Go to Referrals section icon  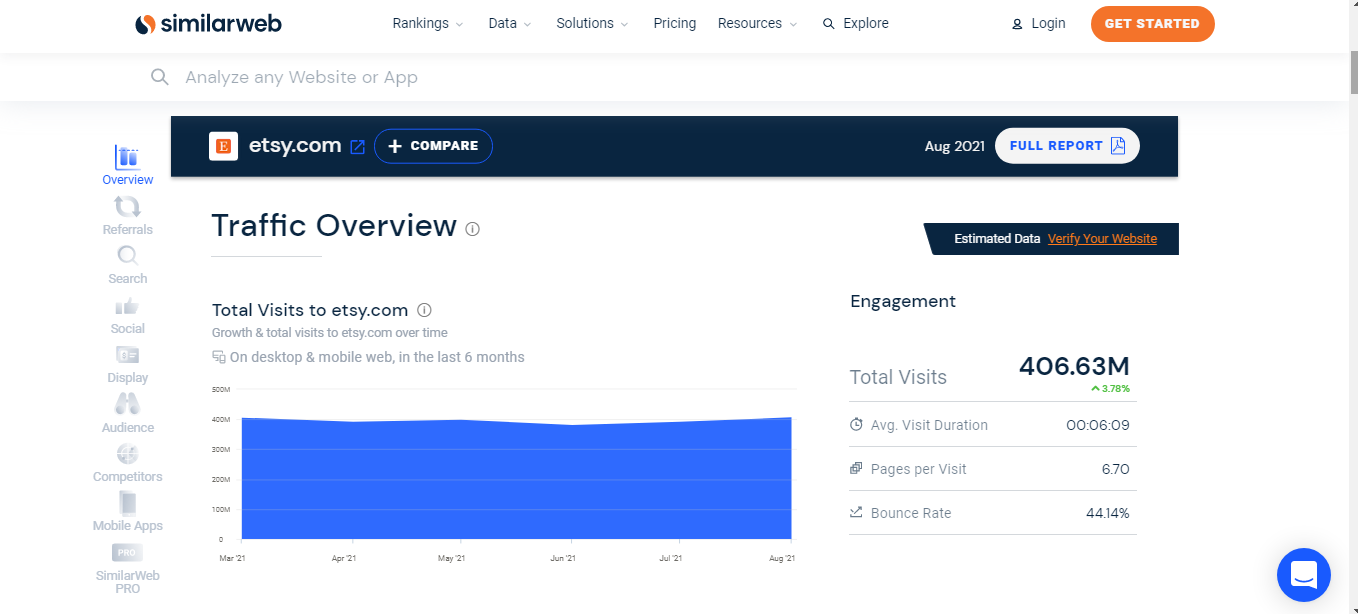click(127, 207)
